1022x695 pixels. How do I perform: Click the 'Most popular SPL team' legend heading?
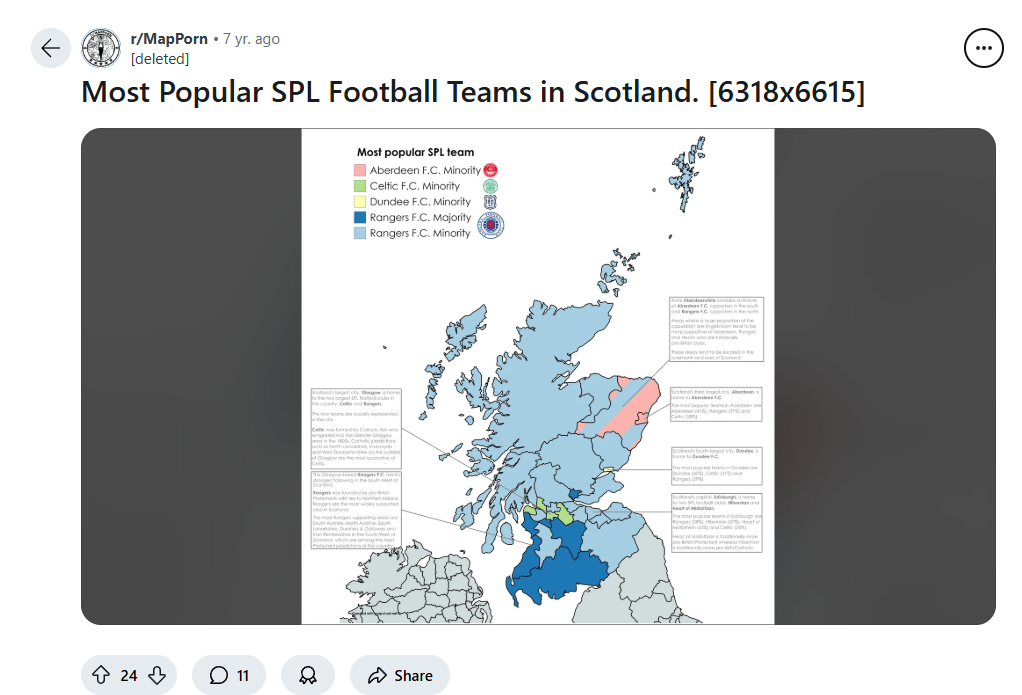(x=416, y=152)
